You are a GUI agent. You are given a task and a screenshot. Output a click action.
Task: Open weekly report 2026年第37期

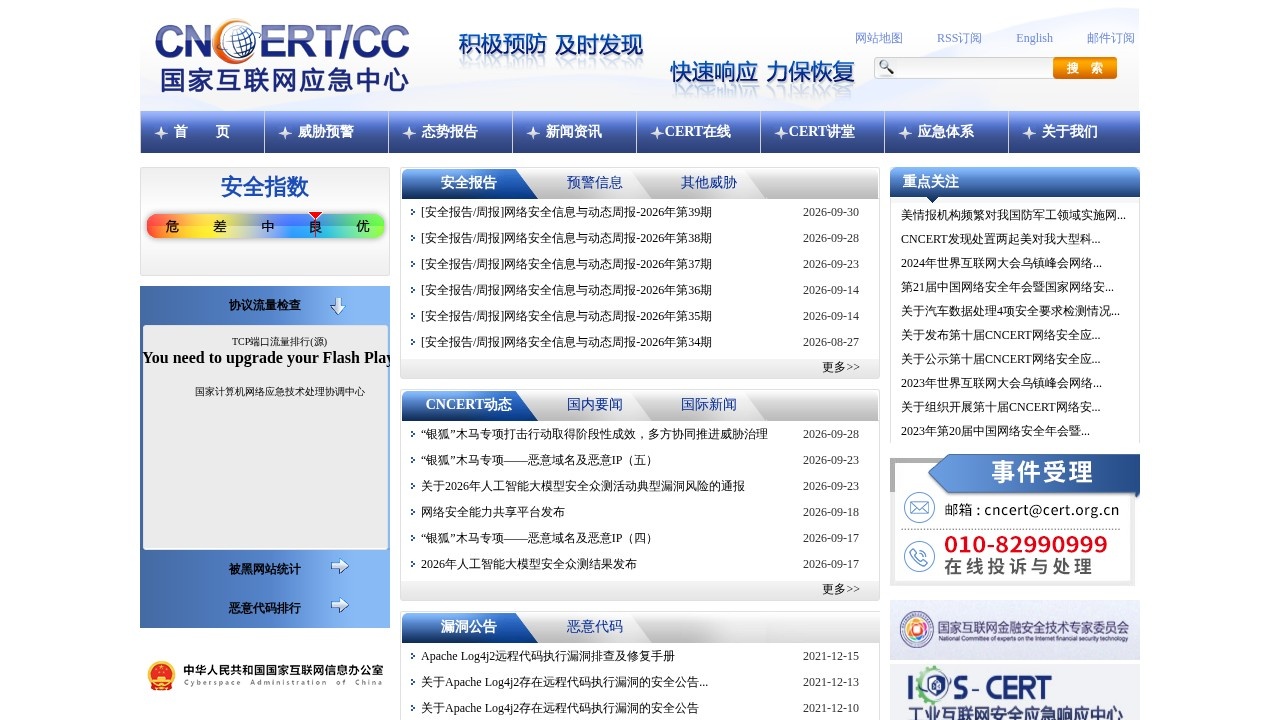(x=567, y=264)
